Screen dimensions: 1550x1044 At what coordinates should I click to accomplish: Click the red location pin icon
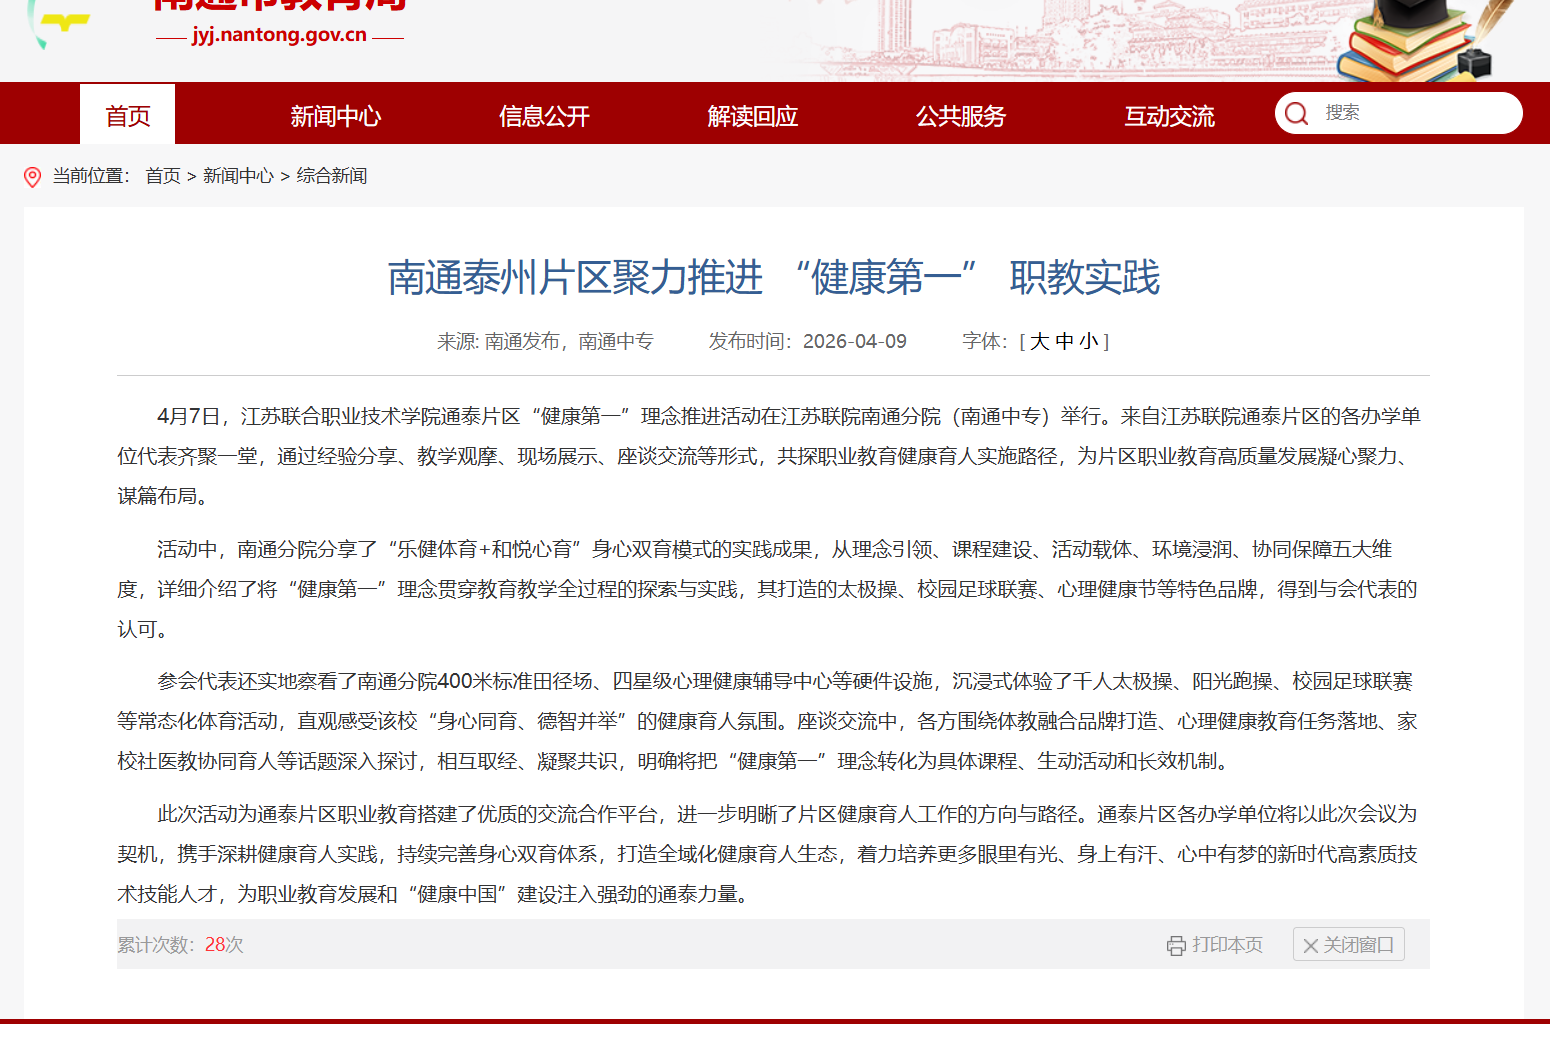point(32,177)
